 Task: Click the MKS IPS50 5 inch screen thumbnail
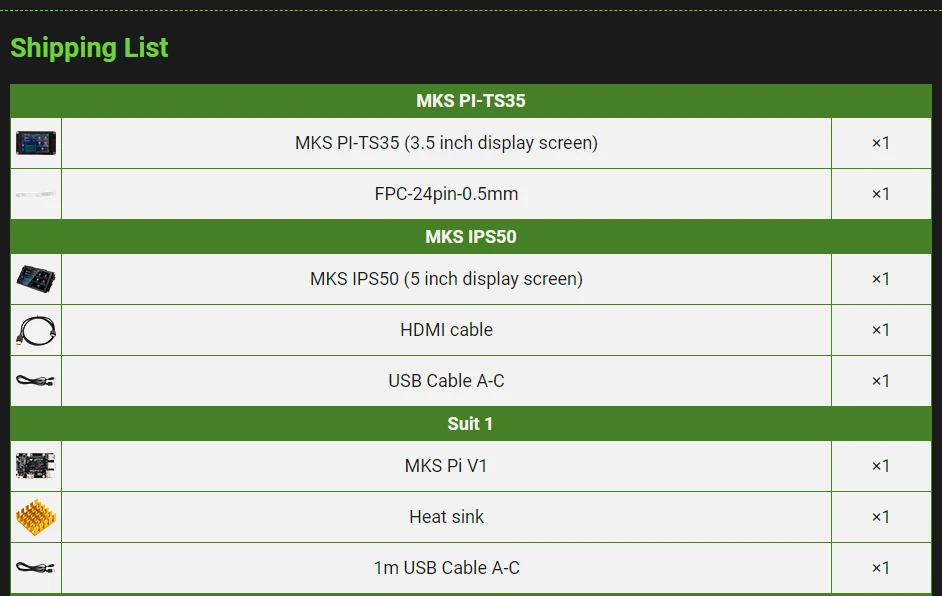point(36,279)
